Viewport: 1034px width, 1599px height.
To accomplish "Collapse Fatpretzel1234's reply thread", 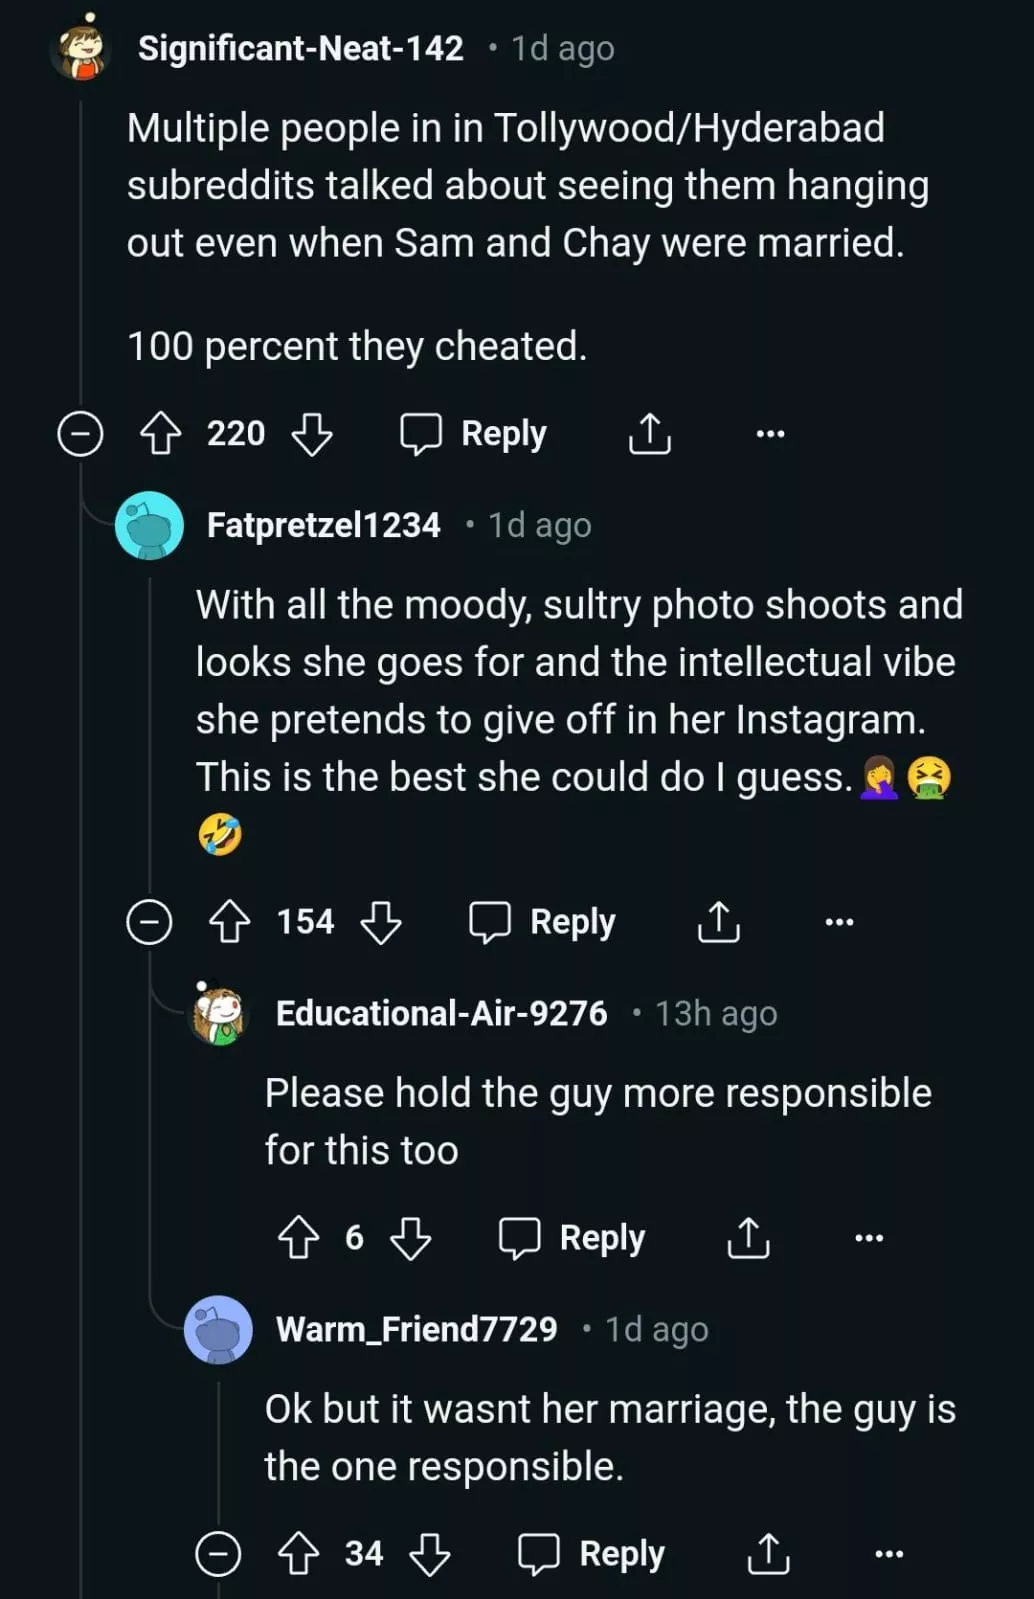I will point(149,922).
